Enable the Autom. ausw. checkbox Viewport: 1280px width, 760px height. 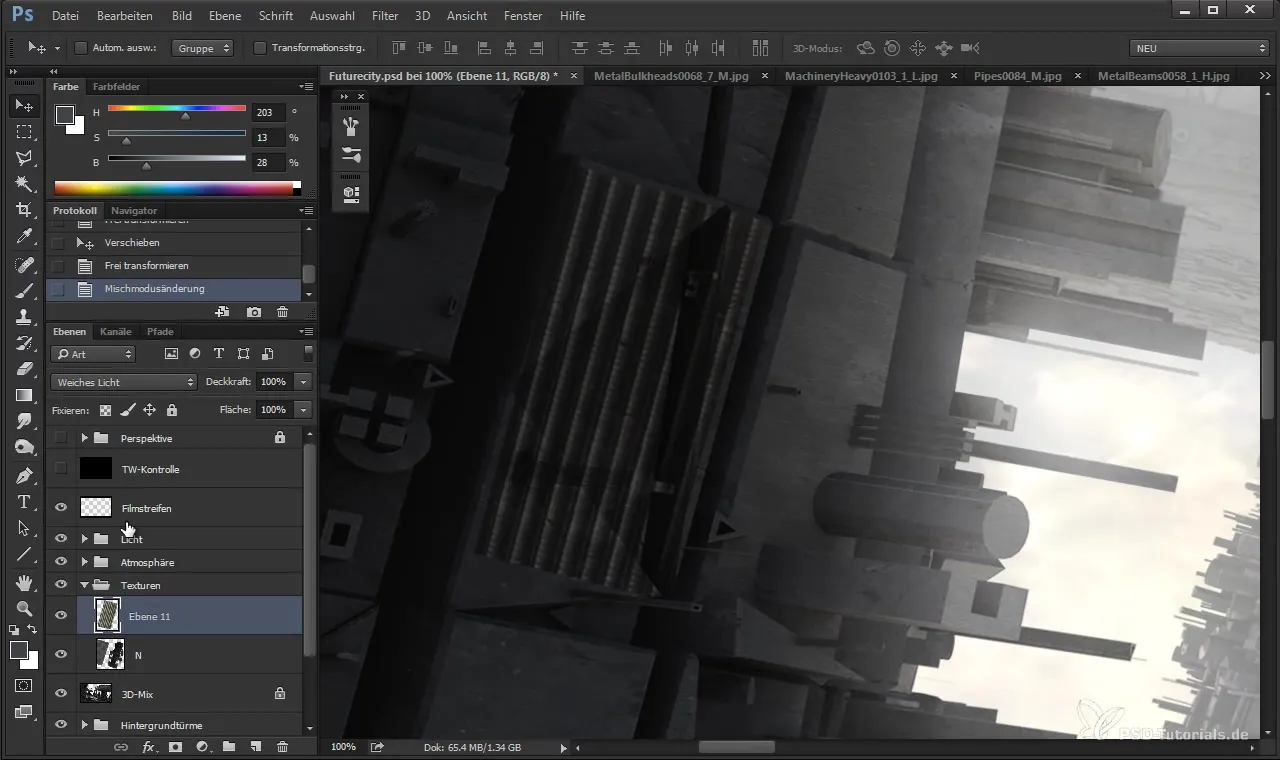pos(81,48)
